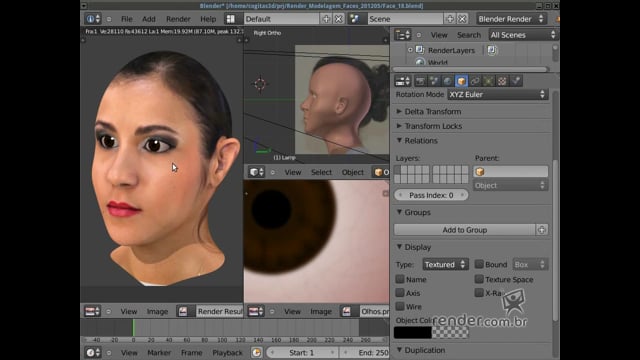
Task: Open the Marker menu in timeline
Action: [159, 353]
